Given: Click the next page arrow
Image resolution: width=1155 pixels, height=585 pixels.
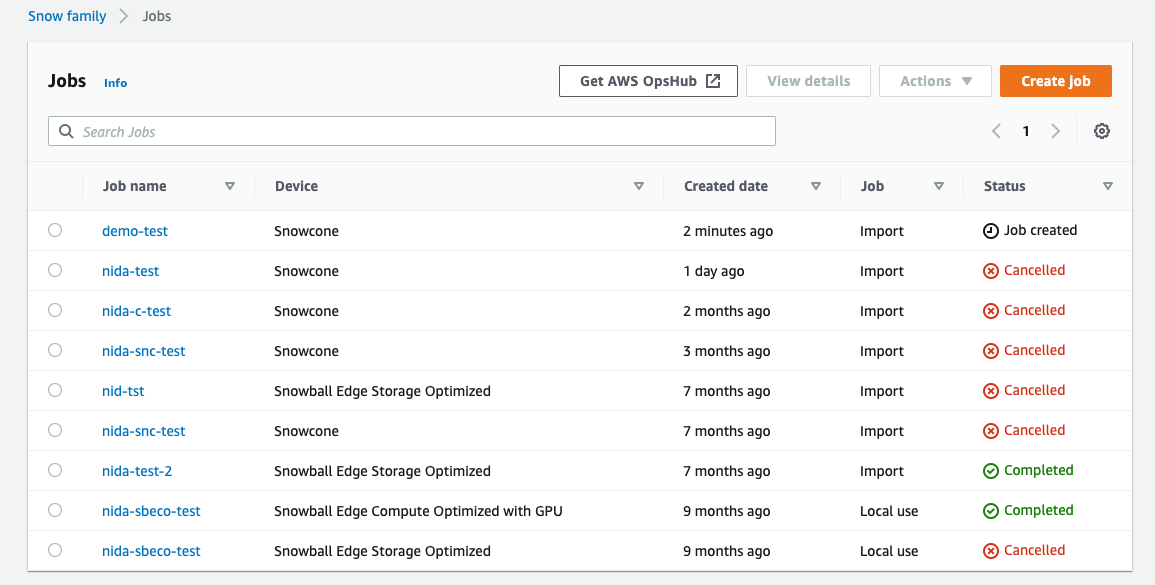Looking at the screenshot, I should (1056, 131).
